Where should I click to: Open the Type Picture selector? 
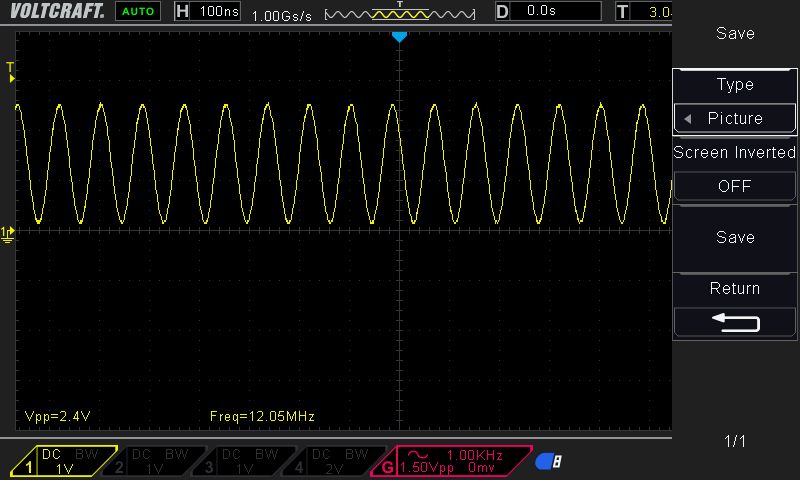pos(734,118)
